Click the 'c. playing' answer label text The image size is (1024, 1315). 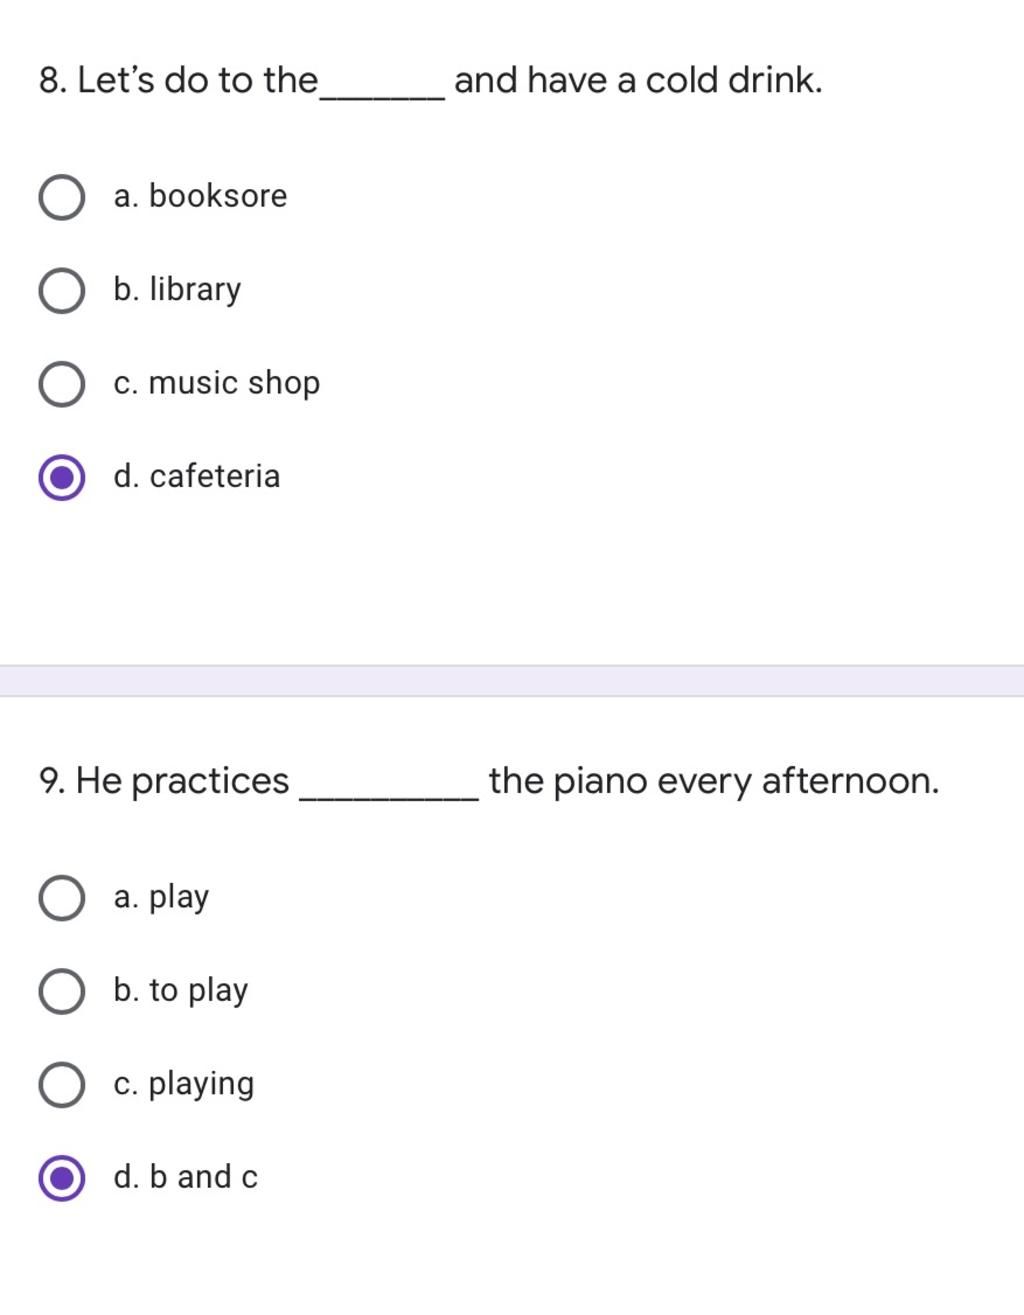click(184, 1084)
